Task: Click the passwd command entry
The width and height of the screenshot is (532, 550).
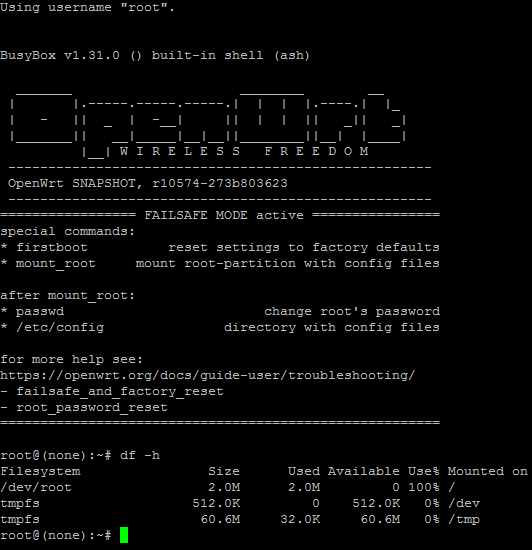Action: click(40, 311)
